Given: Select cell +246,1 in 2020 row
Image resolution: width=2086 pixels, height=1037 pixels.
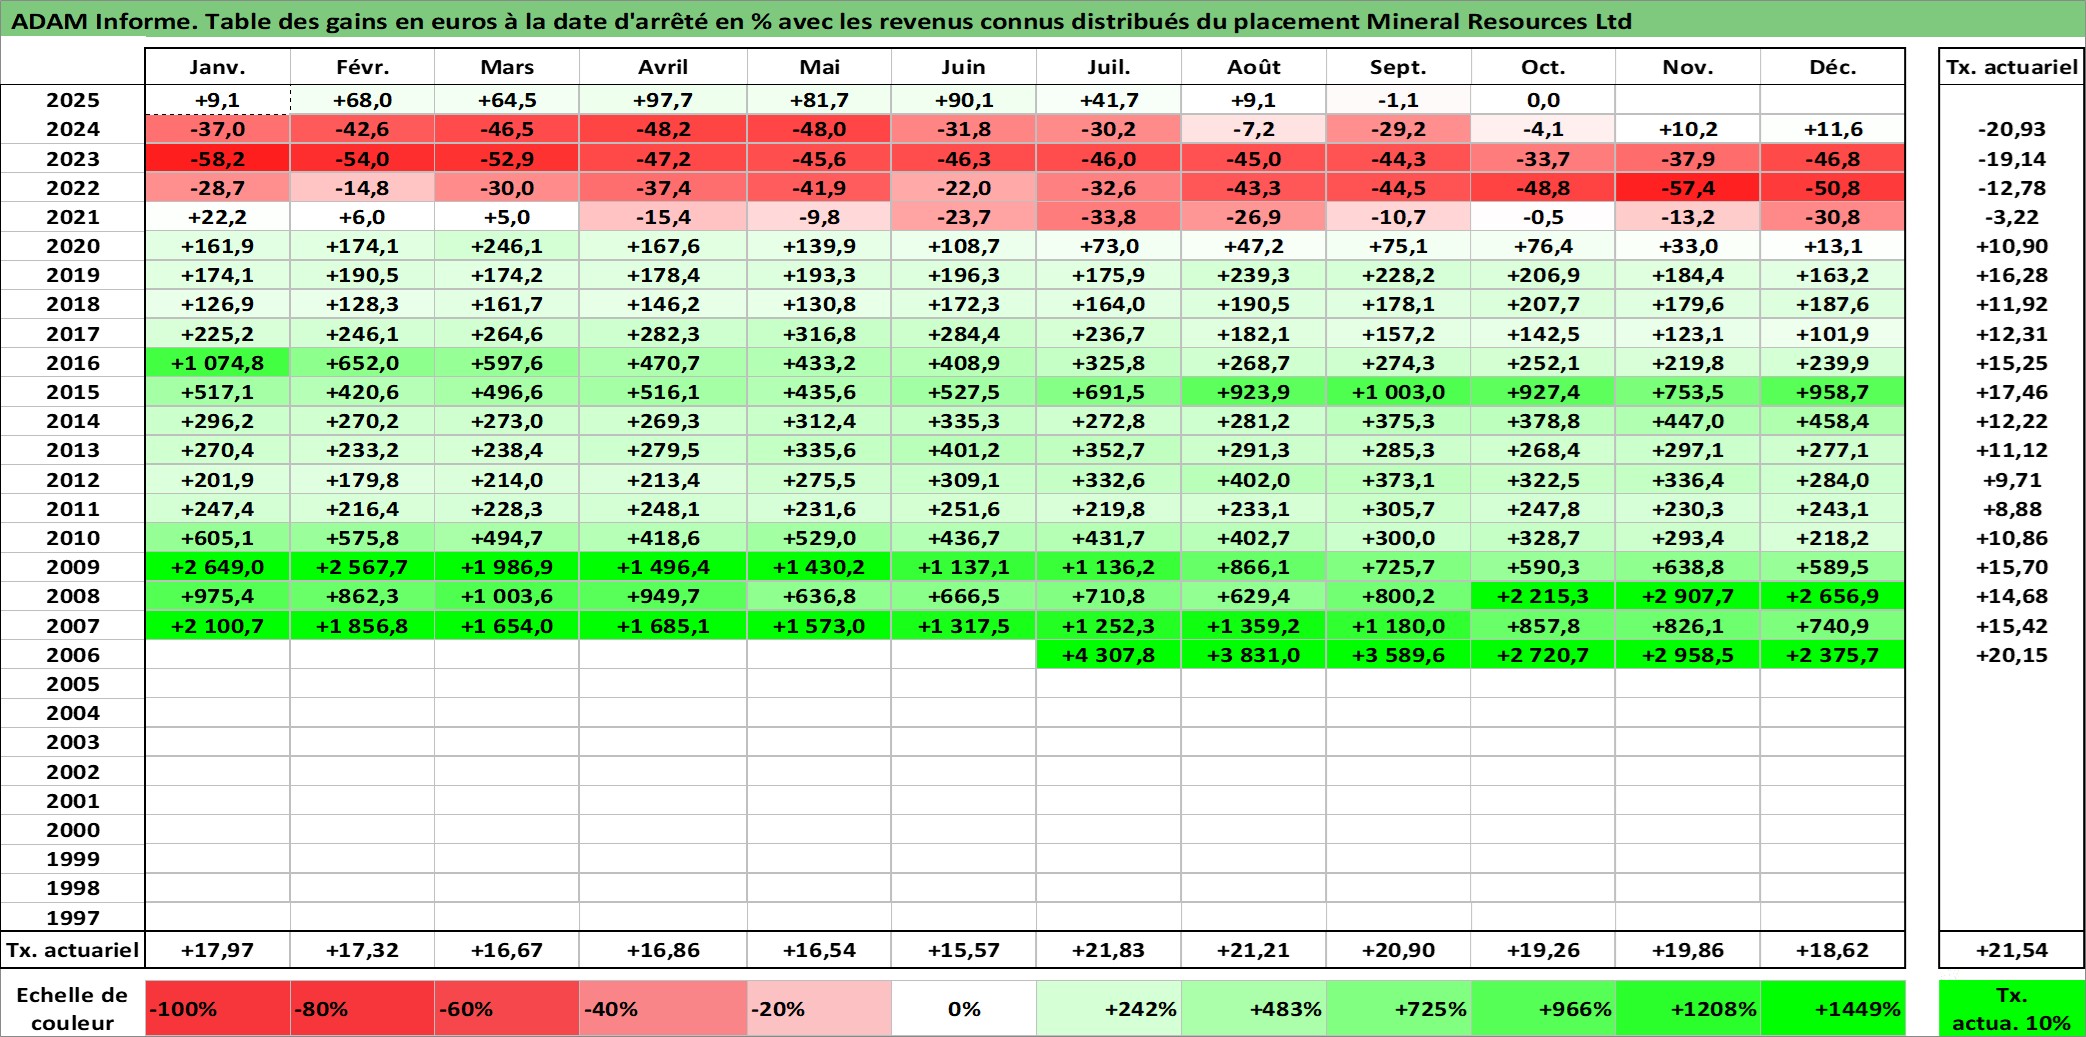Looking at the screenshot, I should coord(507,246).
